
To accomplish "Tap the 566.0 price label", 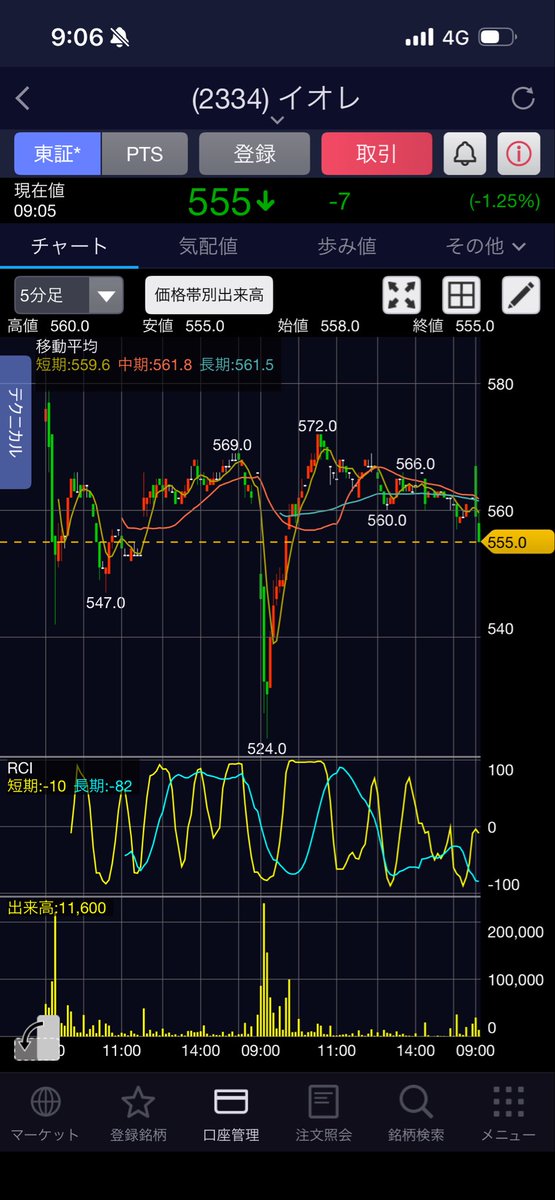I will [416, 464].
